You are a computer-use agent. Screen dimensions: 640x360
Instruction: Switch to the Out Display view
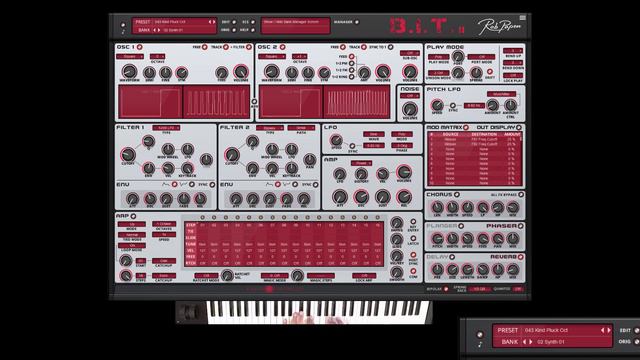519,127
